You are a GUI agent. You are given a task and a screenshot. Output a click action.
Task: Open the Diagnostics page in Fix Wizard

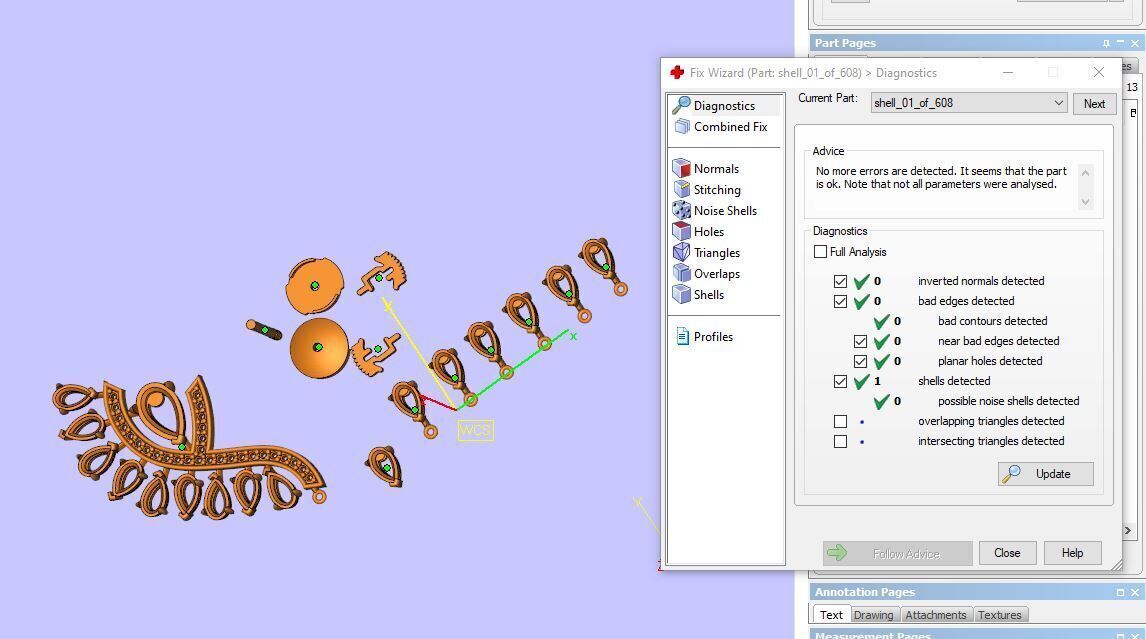(724, 105)
